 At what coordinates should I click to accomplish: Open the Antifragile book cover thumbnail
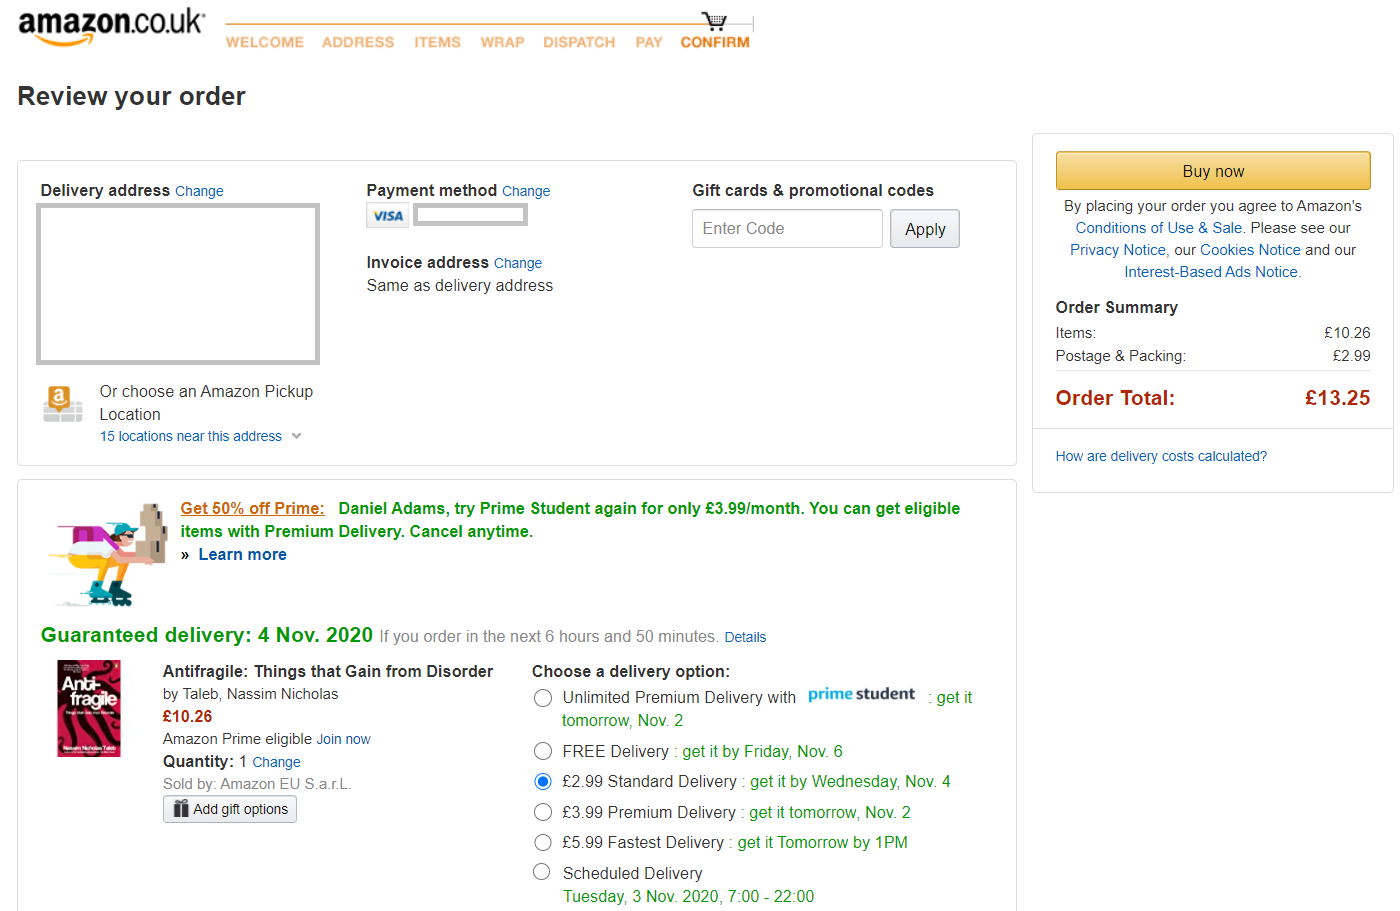pos(89,708)
